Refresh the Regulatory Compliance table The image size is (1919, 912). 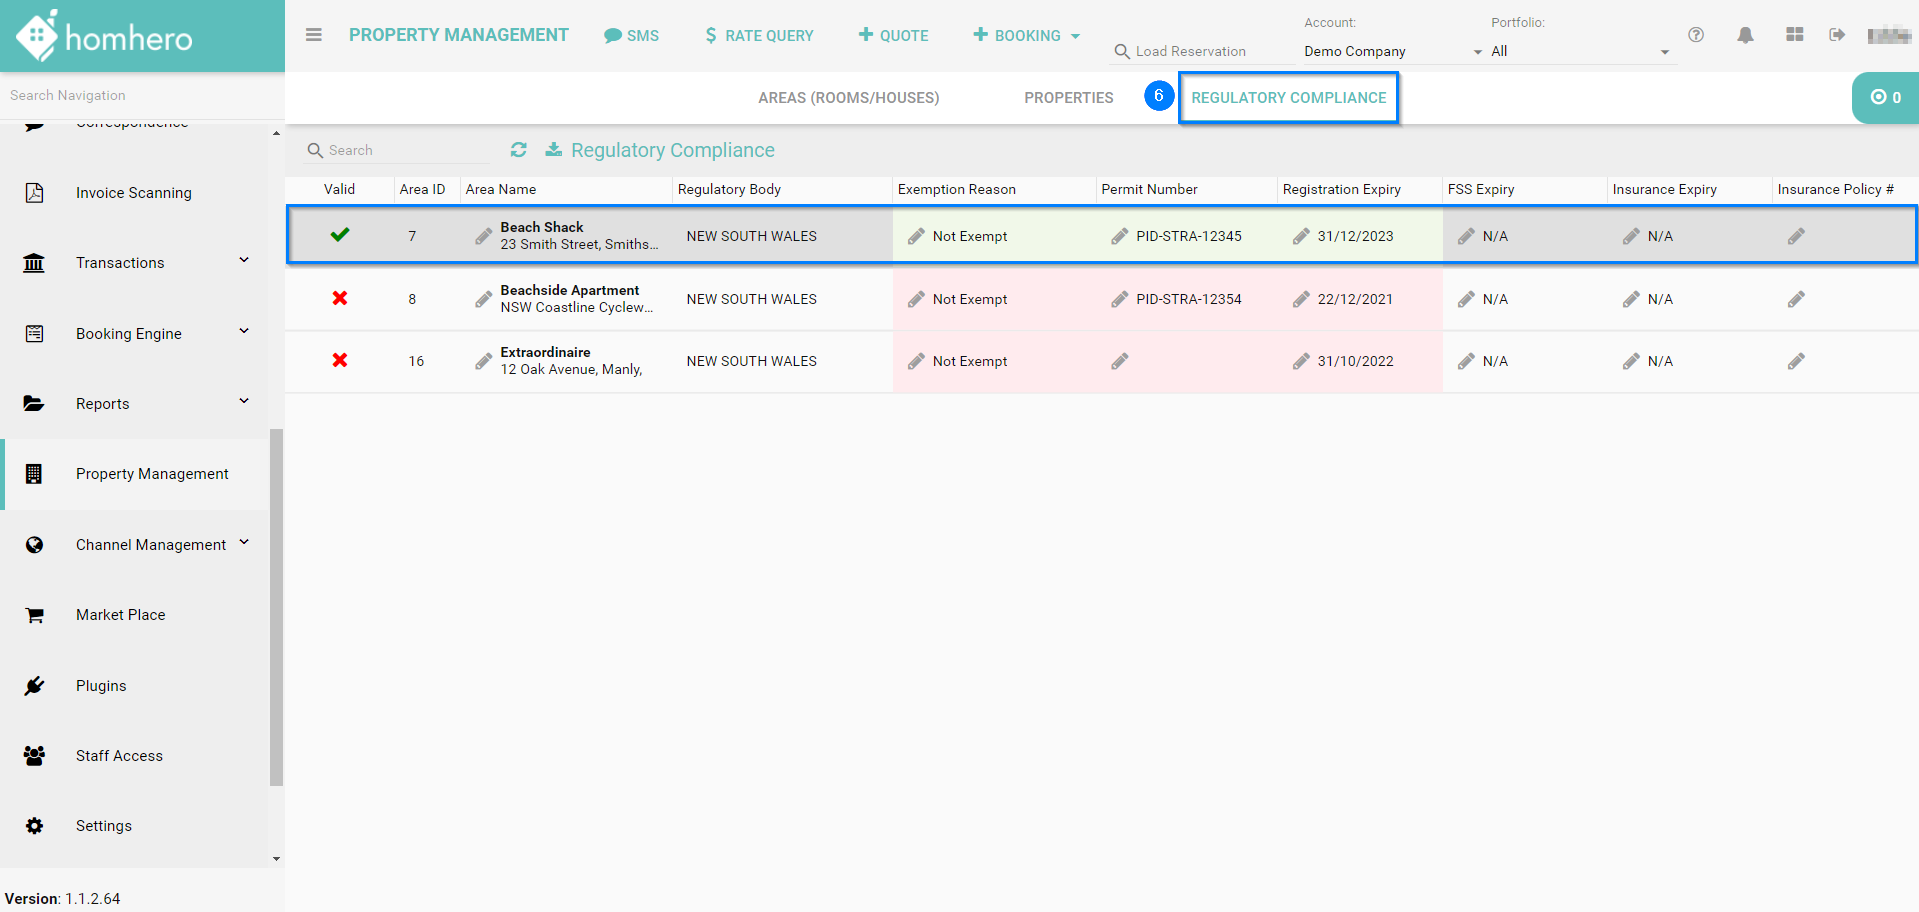(518, 150)
